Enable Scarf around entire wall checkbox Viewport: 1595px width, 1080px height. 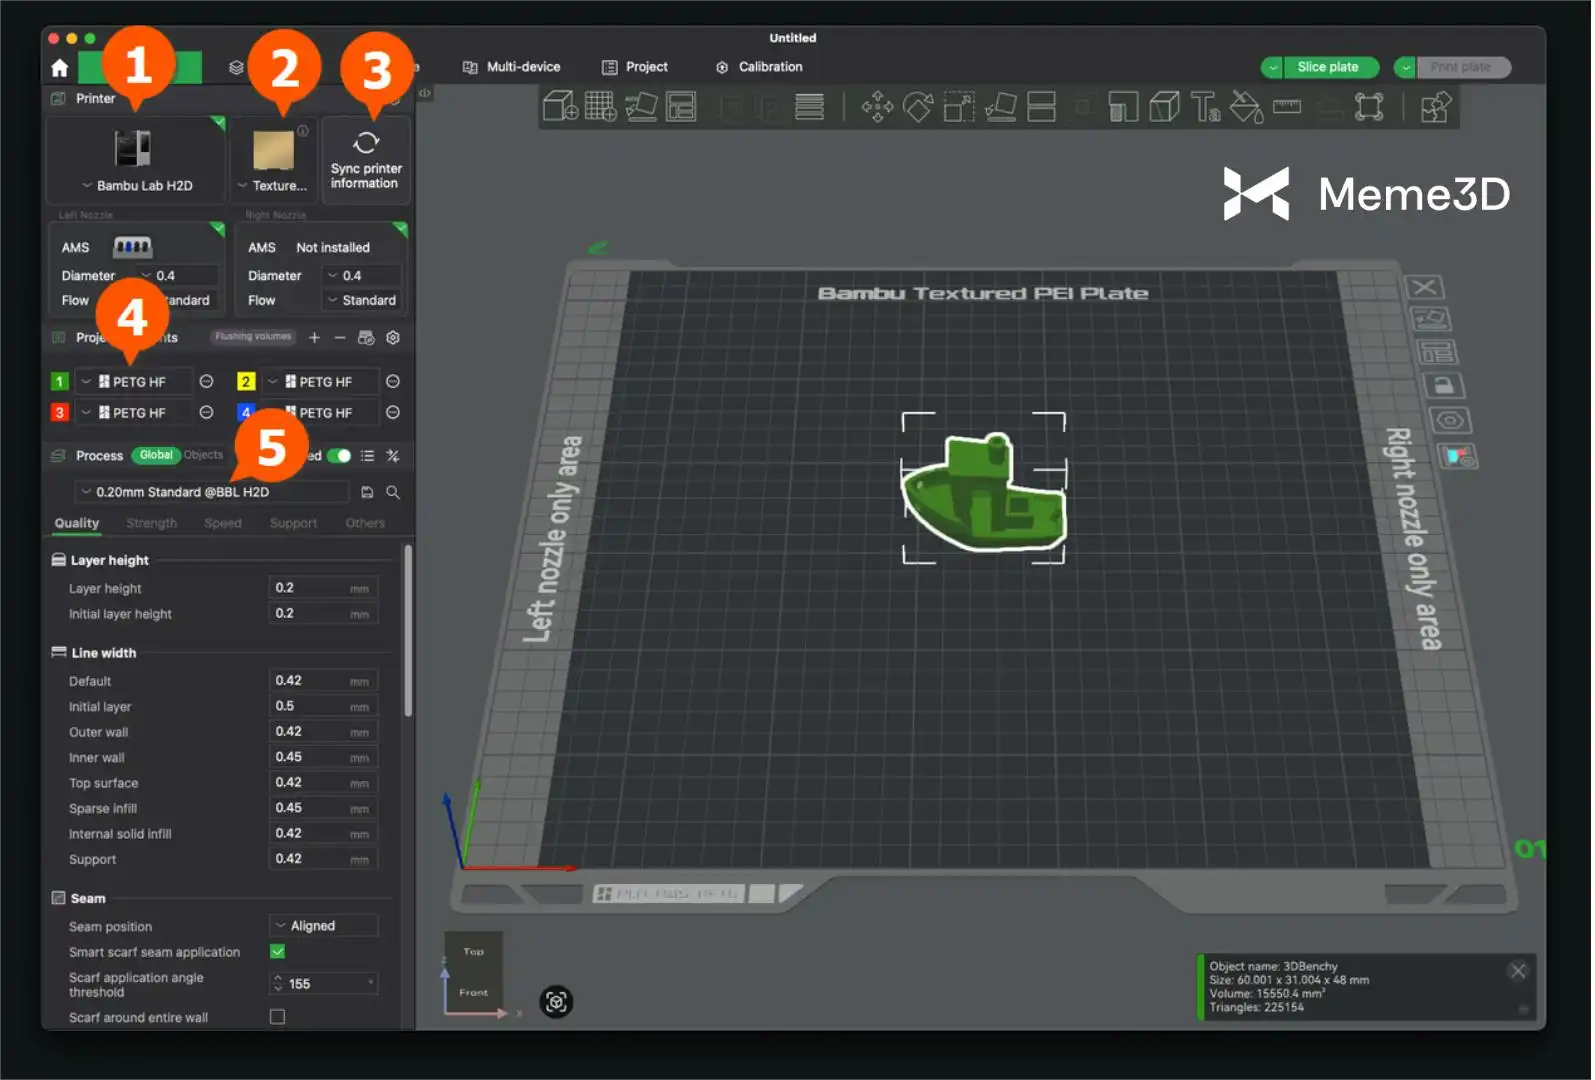(278, 1017)
